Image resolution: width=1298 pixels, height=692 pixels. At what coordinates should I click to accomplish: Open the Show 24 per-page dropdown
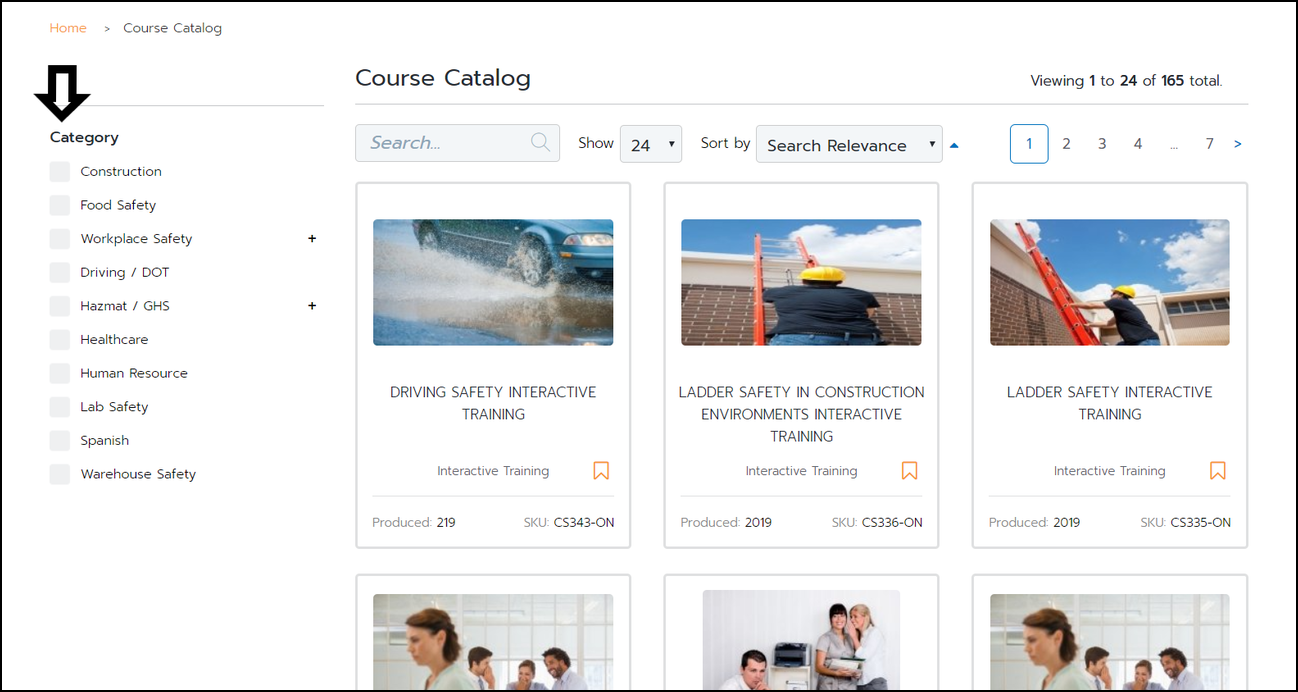tap(651, 145)
